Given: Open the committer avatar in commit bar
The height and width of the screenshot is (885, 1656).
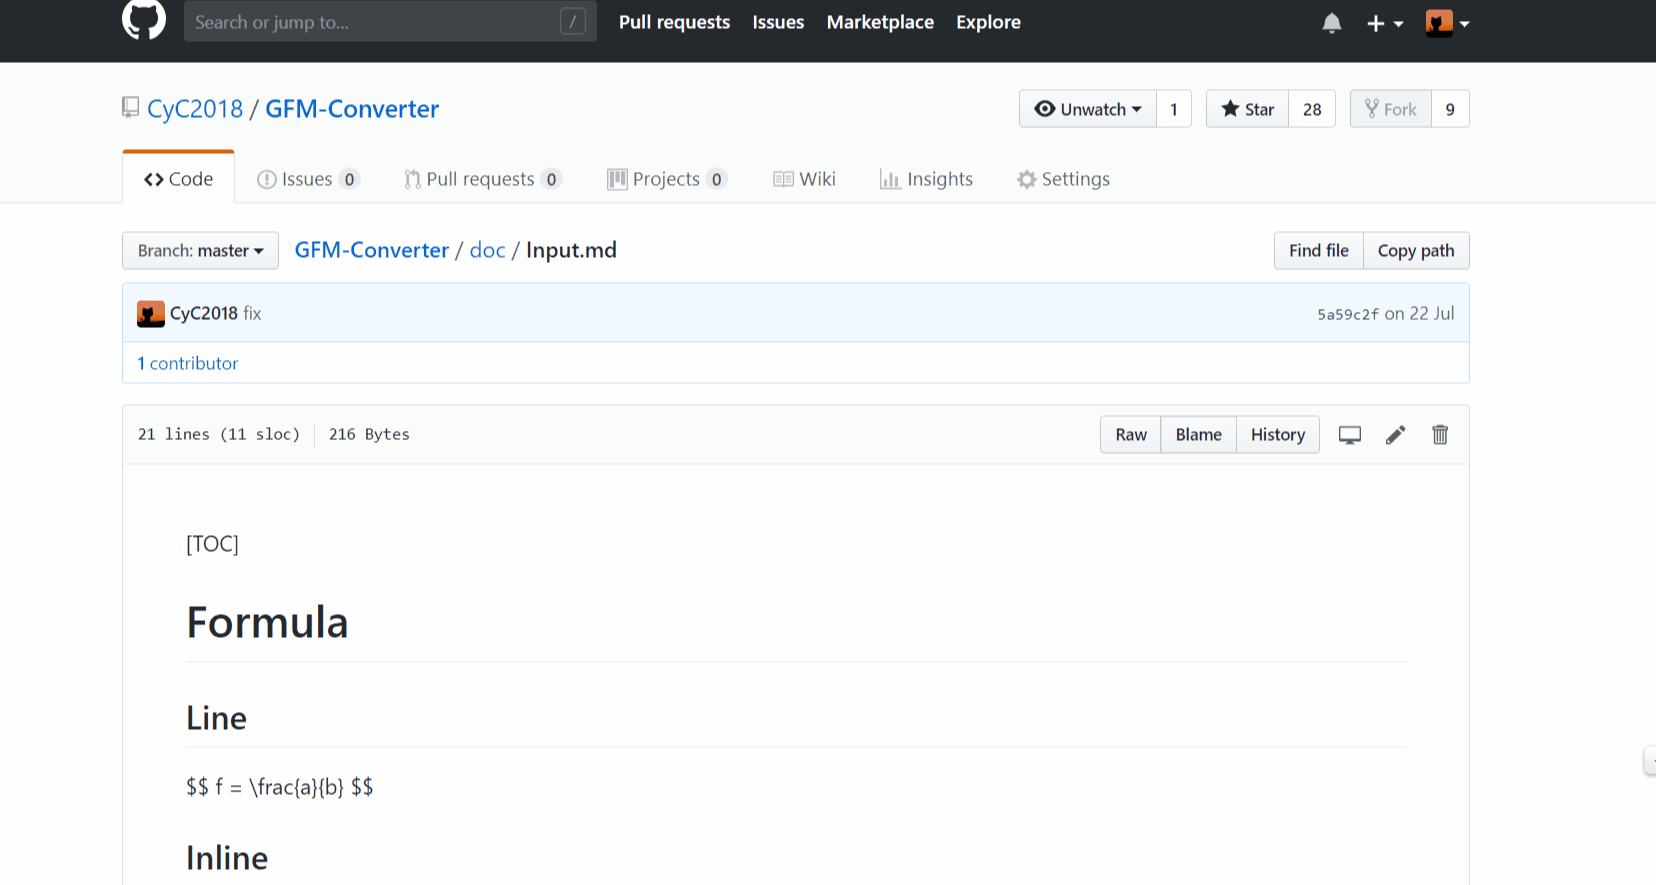Looking at the screenshot, I should click(x=151, y=314).
